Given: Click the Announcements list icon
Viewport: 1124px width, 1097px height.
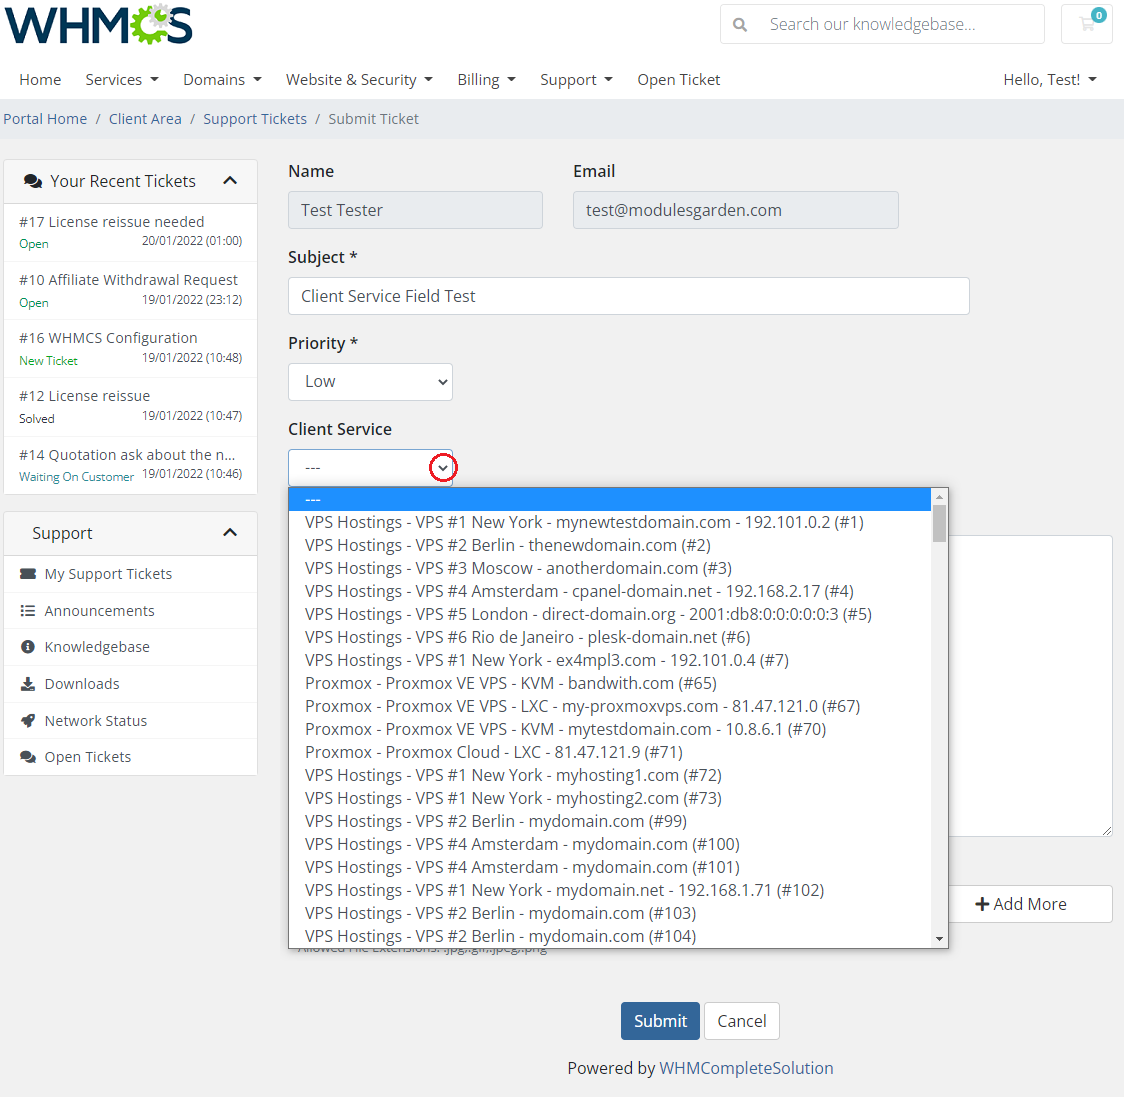Looking at the screenshot, I should 28,611.
